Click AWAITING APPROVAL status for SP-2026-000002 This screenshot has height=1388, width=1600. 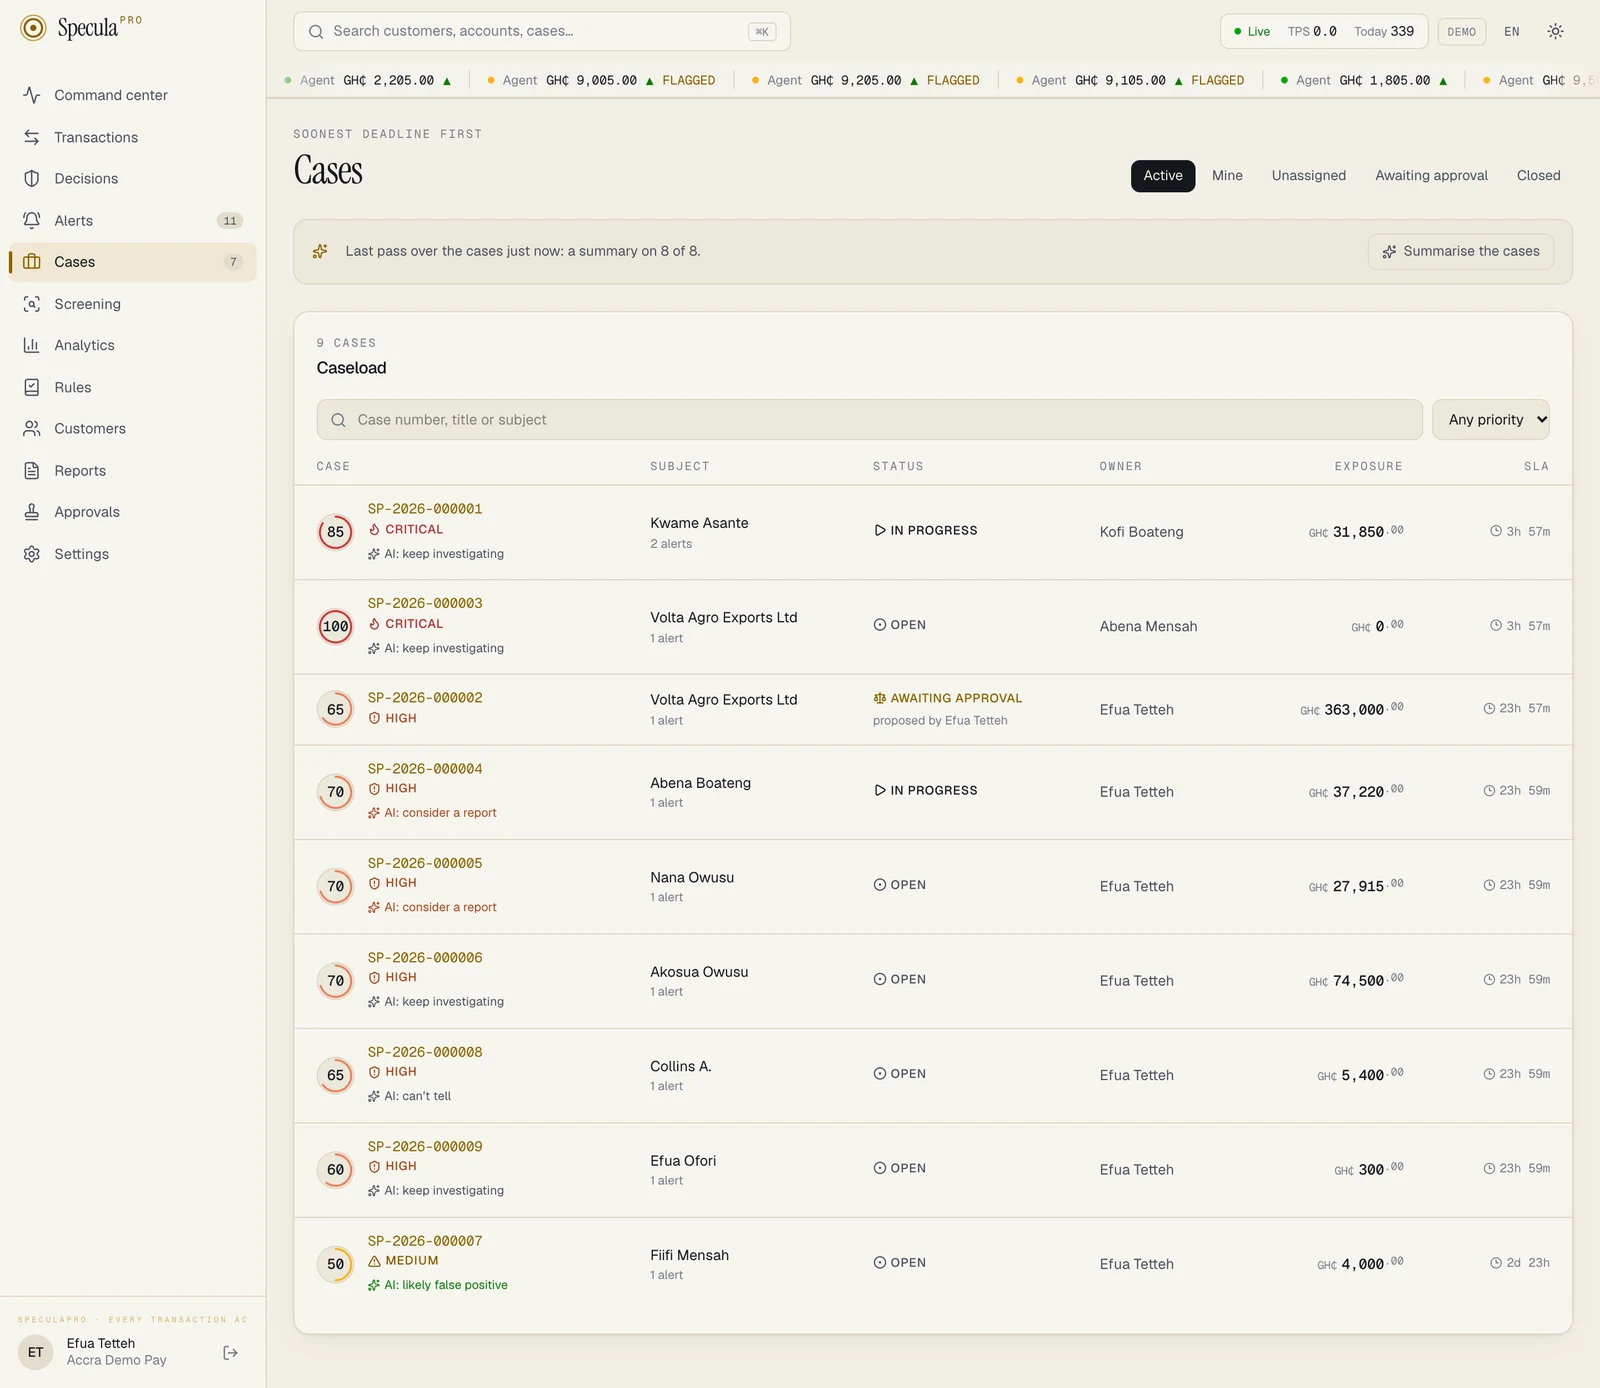coord(948,698)
